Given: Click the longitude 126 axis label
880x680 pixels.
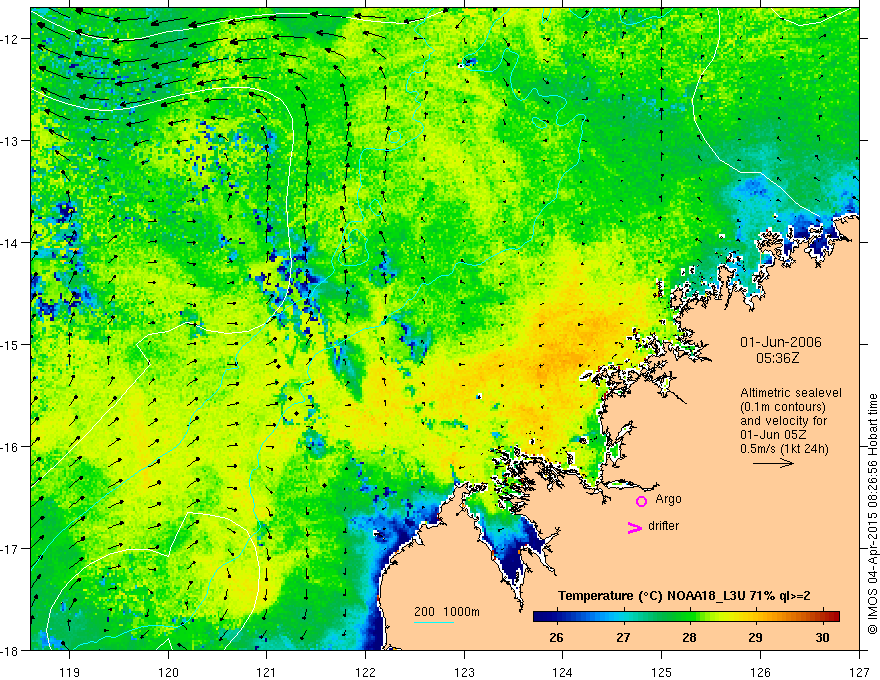Looking at the screenshot, I should 760,672.
